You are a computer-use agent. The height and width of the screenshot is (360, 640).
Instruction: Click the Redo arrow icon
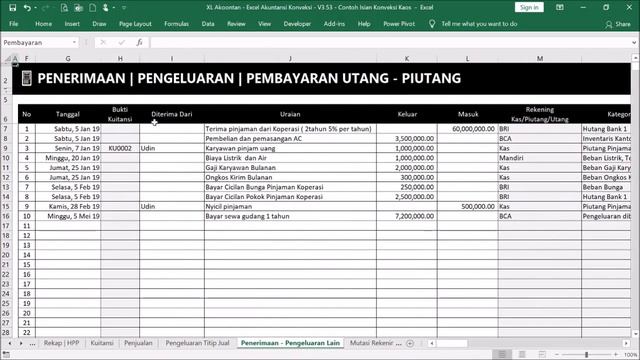[45, 7]
